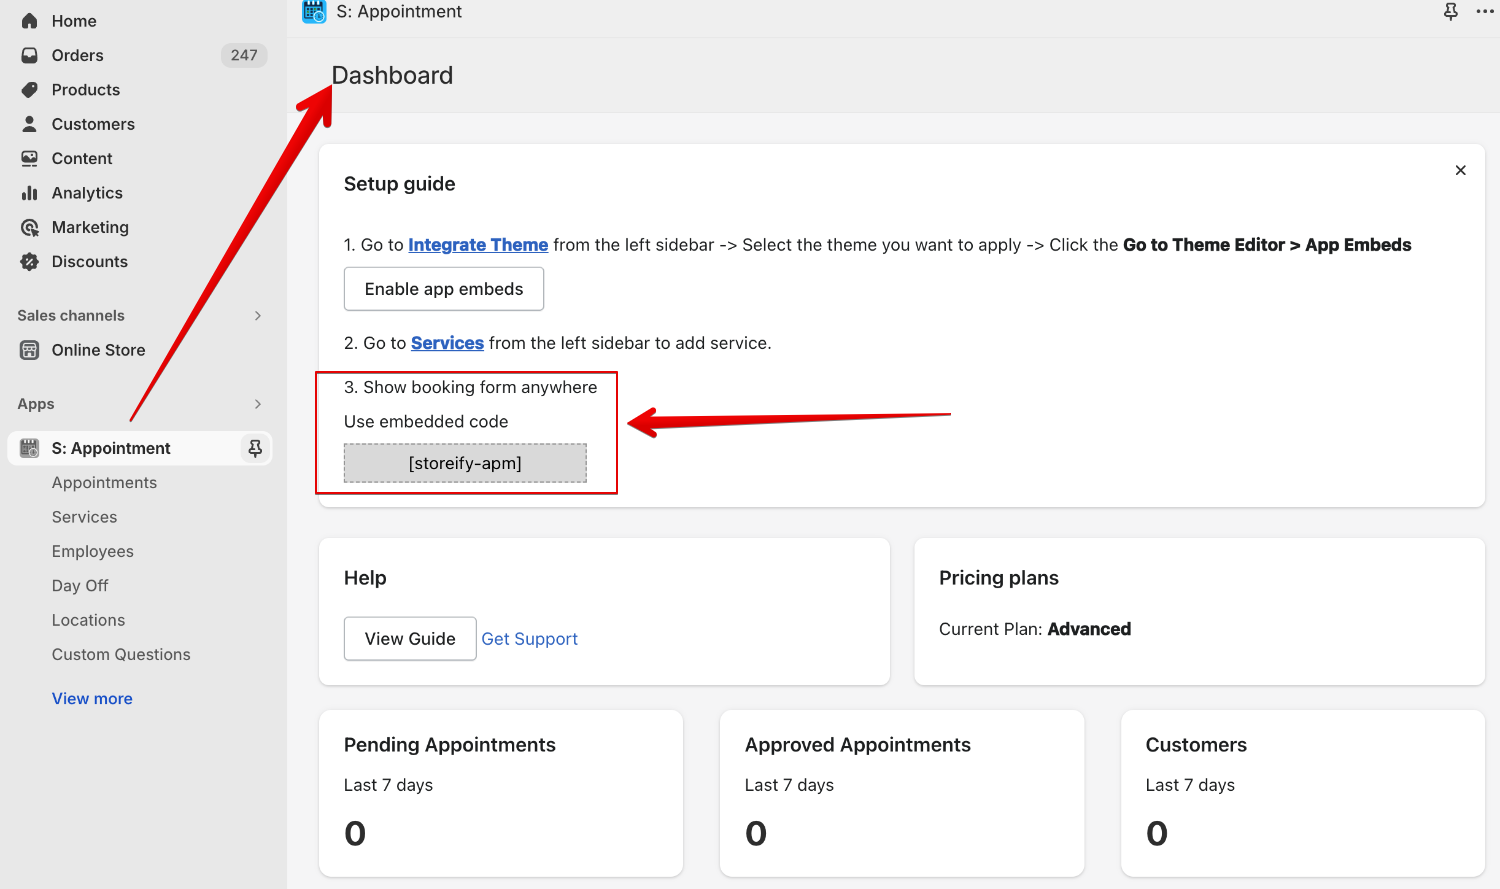Click the Discounts badge icon
Screen dimensions: 1500x889
(30, 262)
